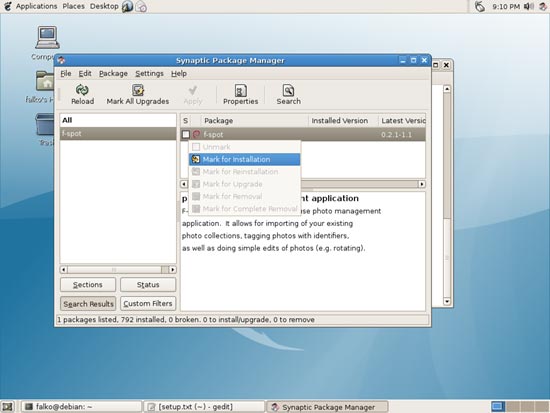550x413 pixels.
Task: Switch to setup.txt gedit in taskbar
Action: click(204, 407)
